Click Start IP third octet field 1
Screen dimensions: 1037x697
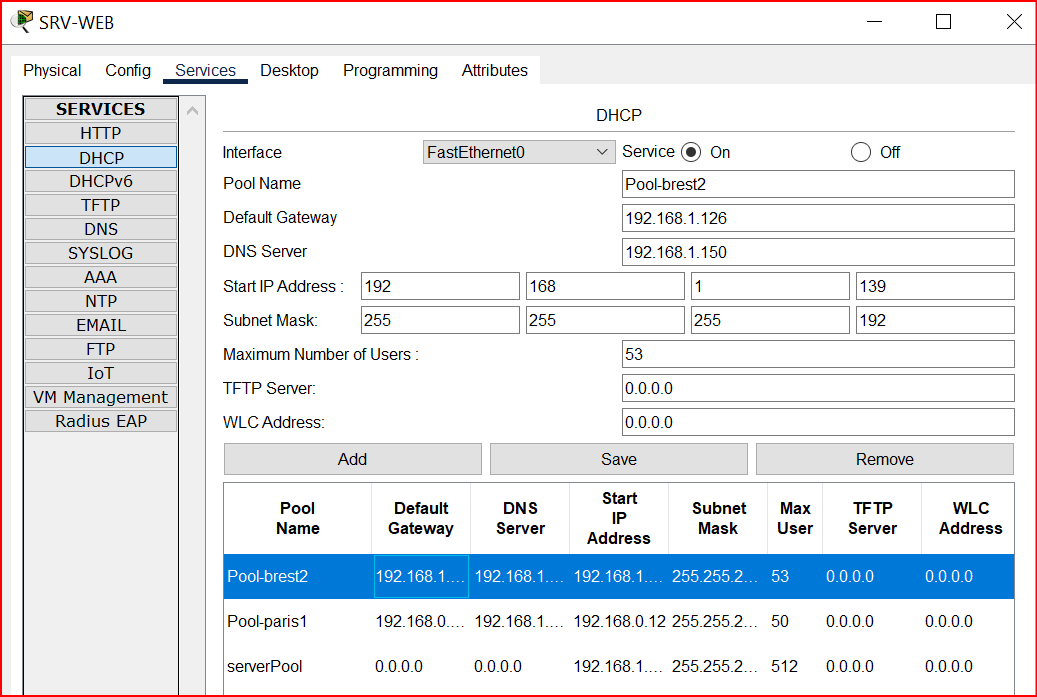pos(770,286)
